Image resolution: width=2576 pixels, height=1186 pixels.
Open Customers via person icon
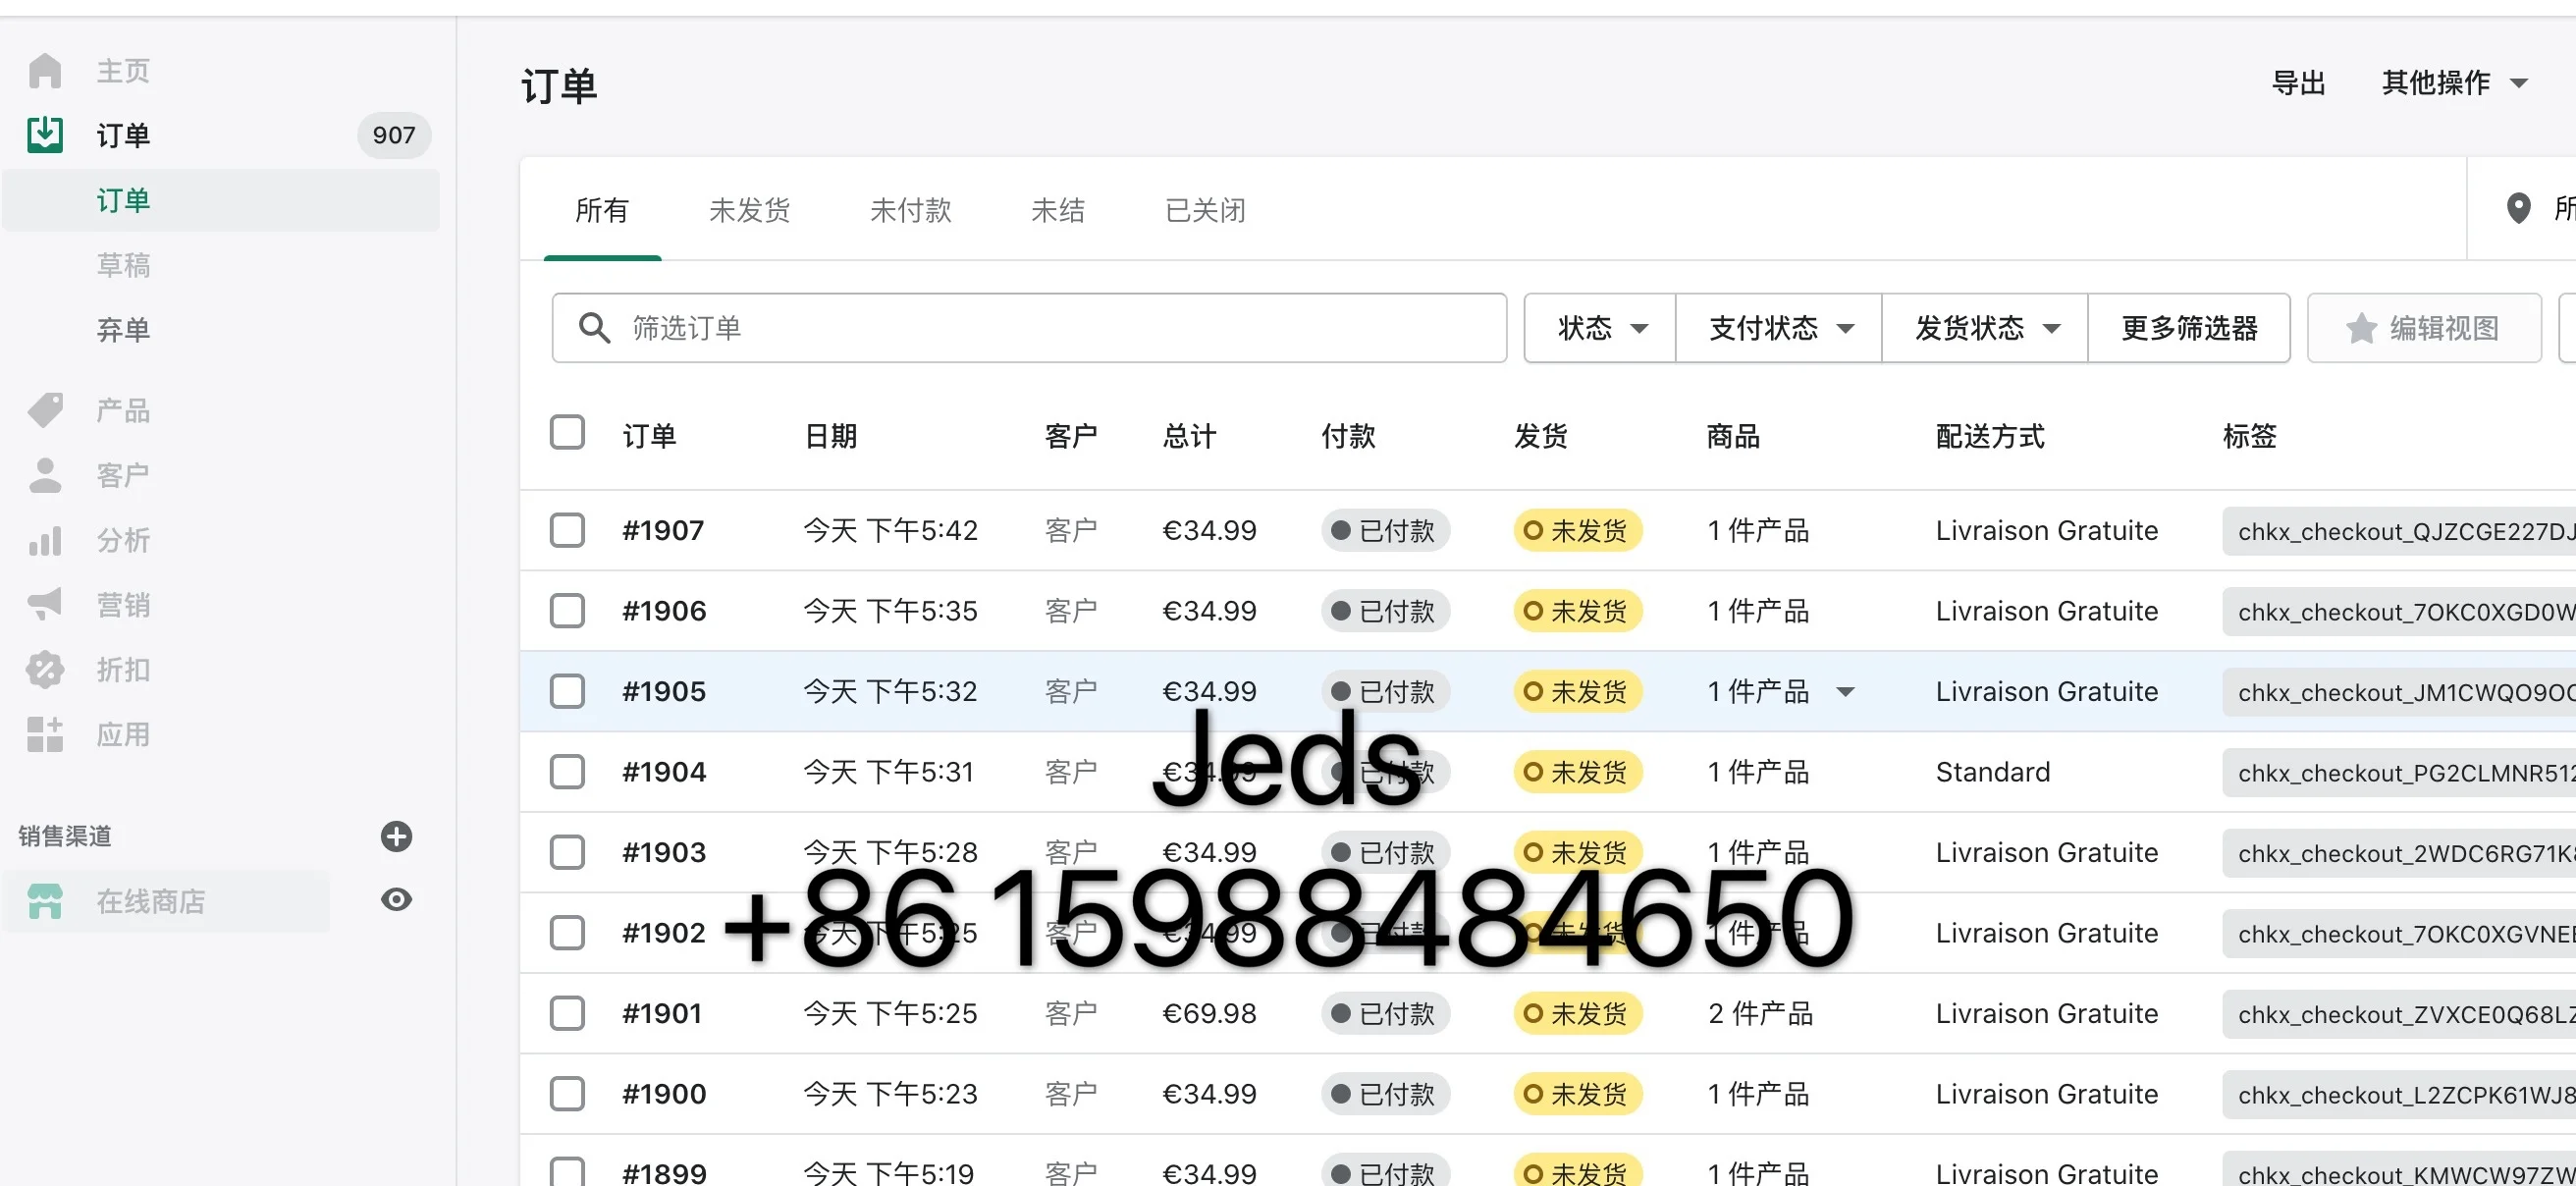(x=45, y=475)
